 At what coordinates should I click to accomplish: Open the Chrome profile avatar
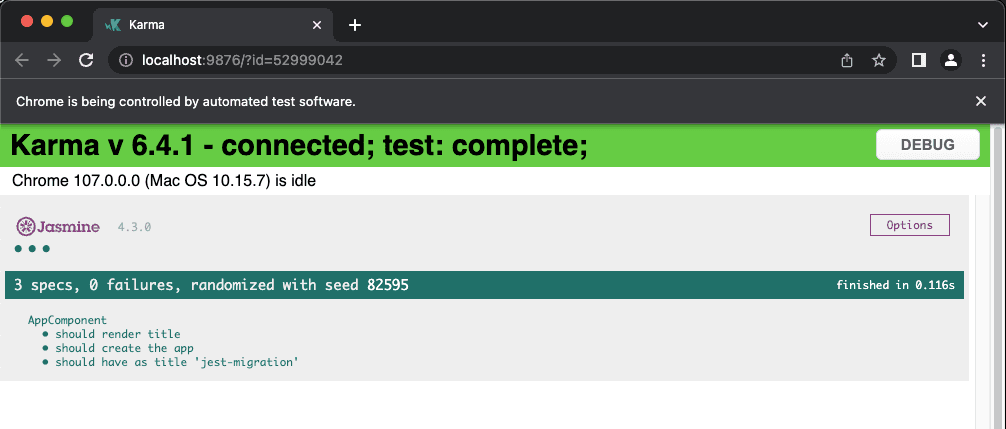pyautogui.click(x=950, y=60)
